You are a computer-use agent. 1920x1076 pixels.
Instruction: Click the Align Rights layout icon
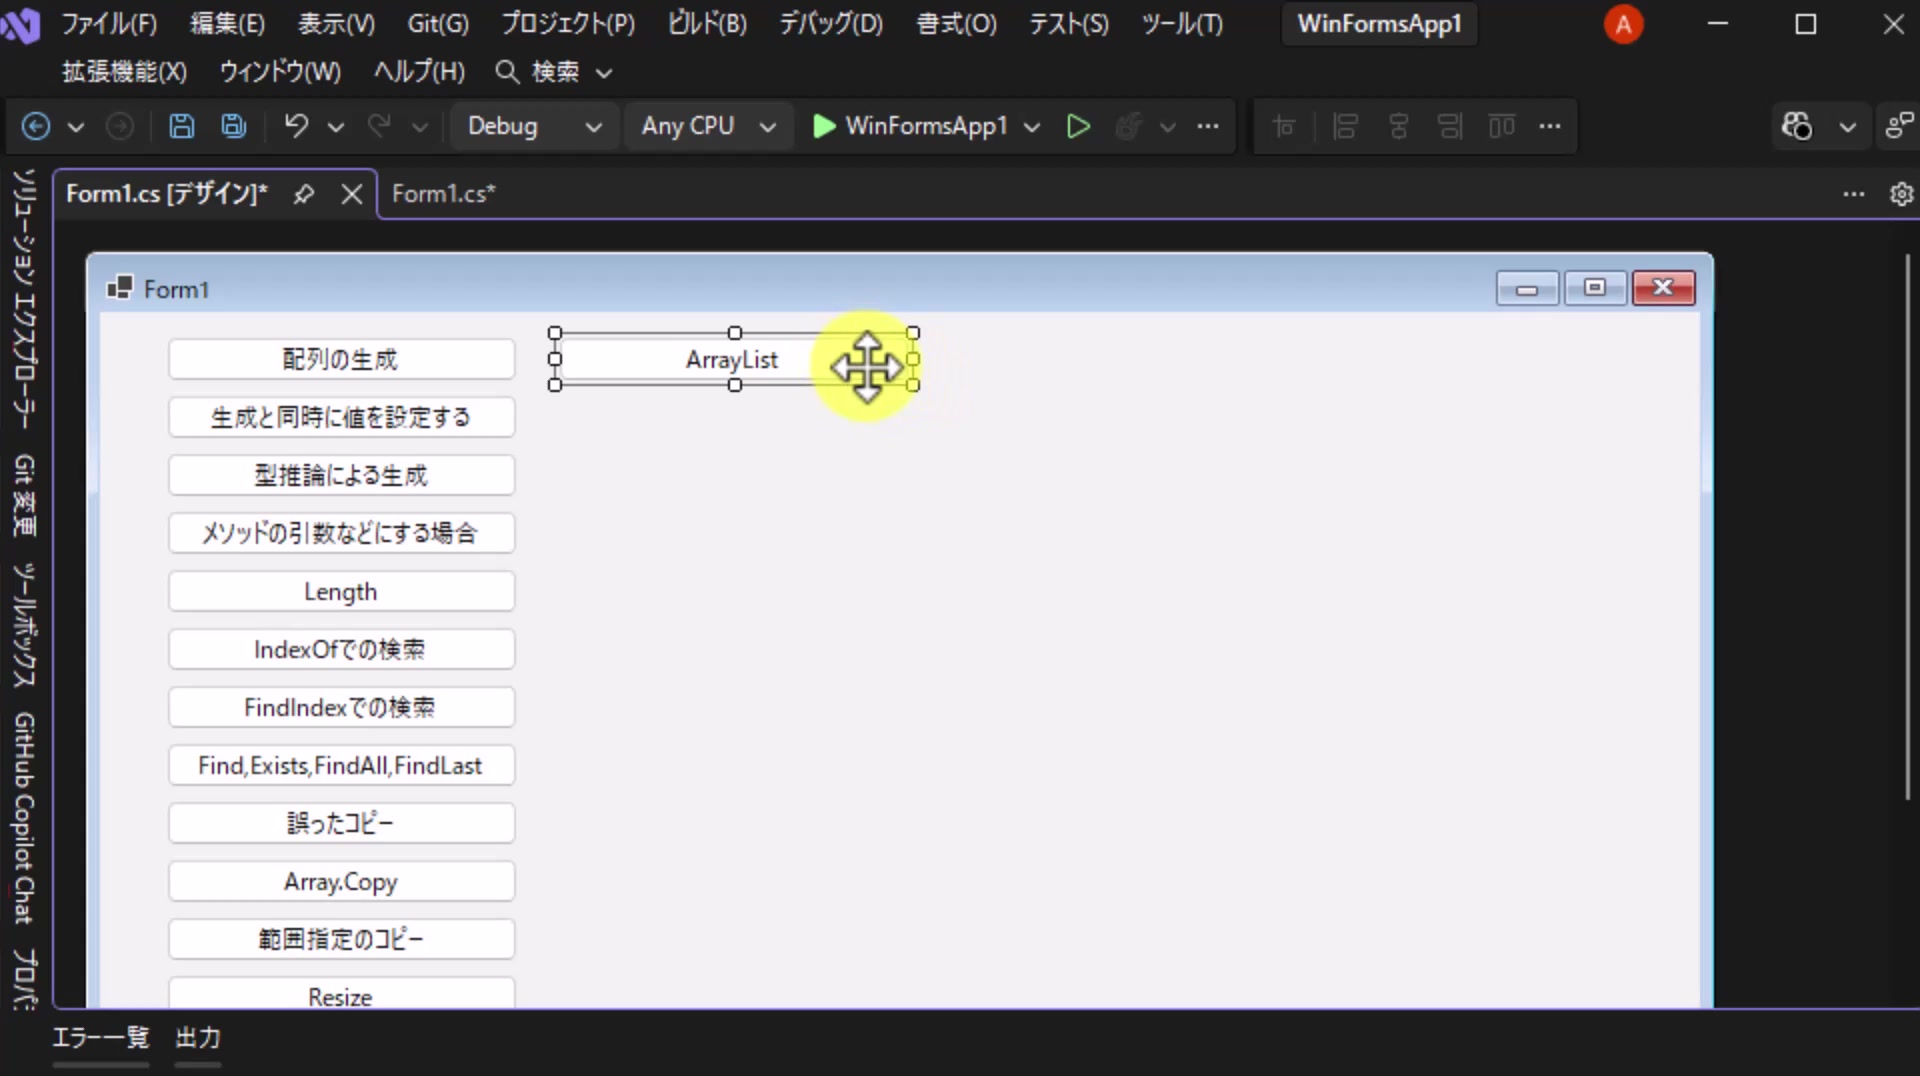(x=1449, y=126)
